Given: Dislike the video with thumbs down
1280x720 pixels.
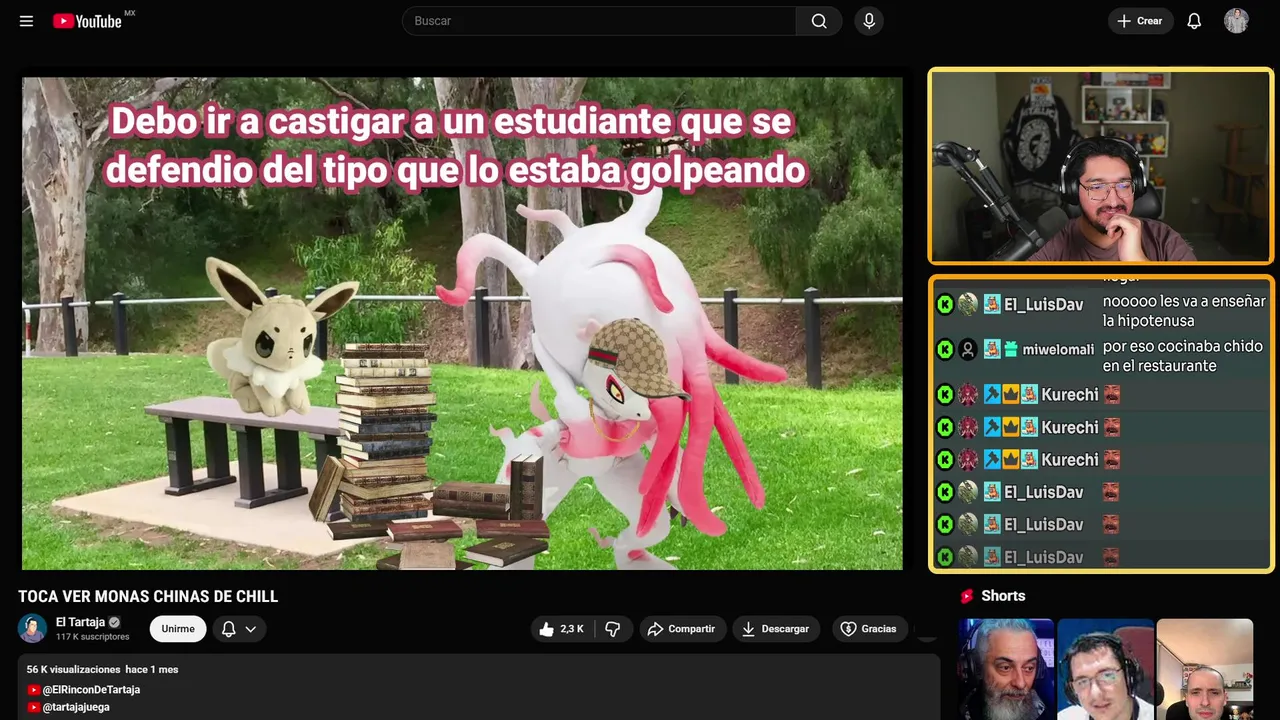Looking at the screenshot, I should [x=613, y=629].
